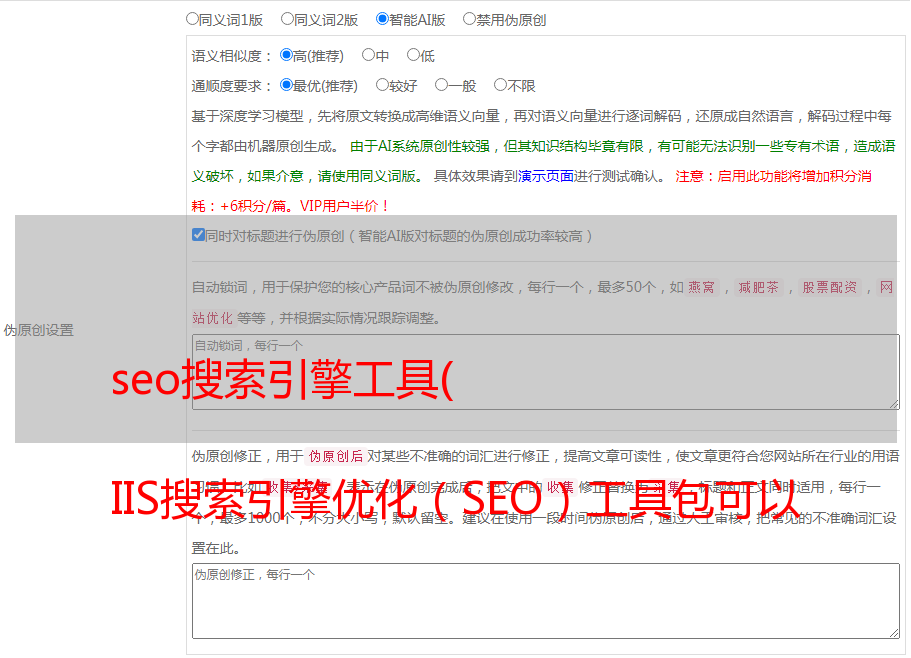Screen dimensions: 911x658
Task: Select the 同义词1版 radio option
Action: click(192, 19)
